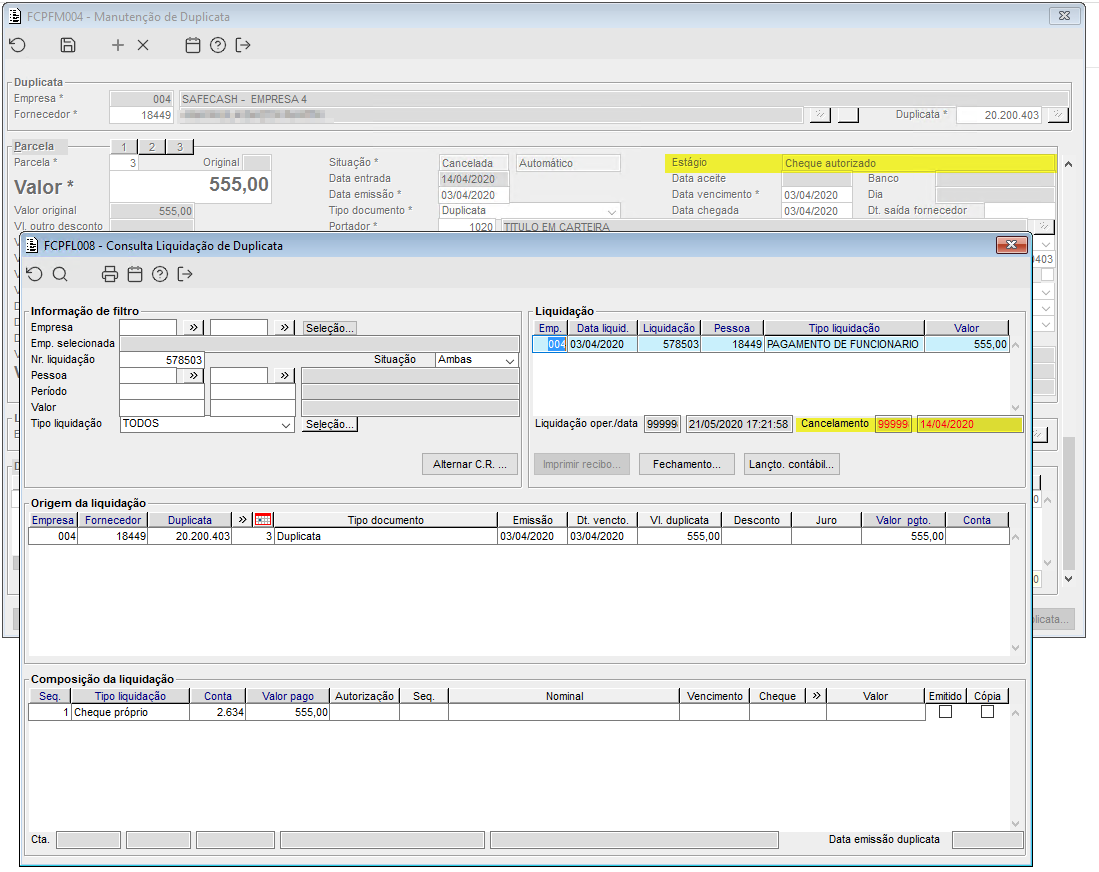Click the Estágio field Cheque autorizado
Viewport: 1099px width, 872px height.
click(918, 163)
